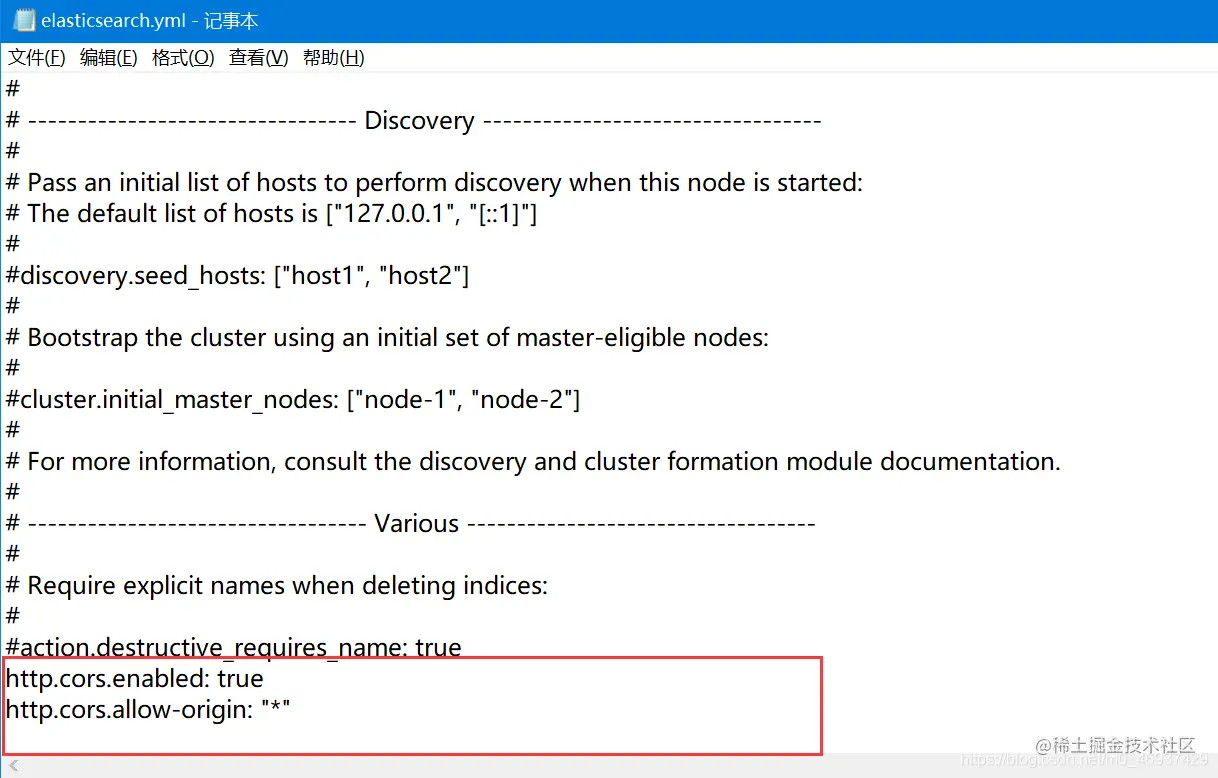Click the window title 'elasticsearch.yml - 记事本'
Image resolution: width=1218 pixels, height=778 pixels.
tap(150, 20)
